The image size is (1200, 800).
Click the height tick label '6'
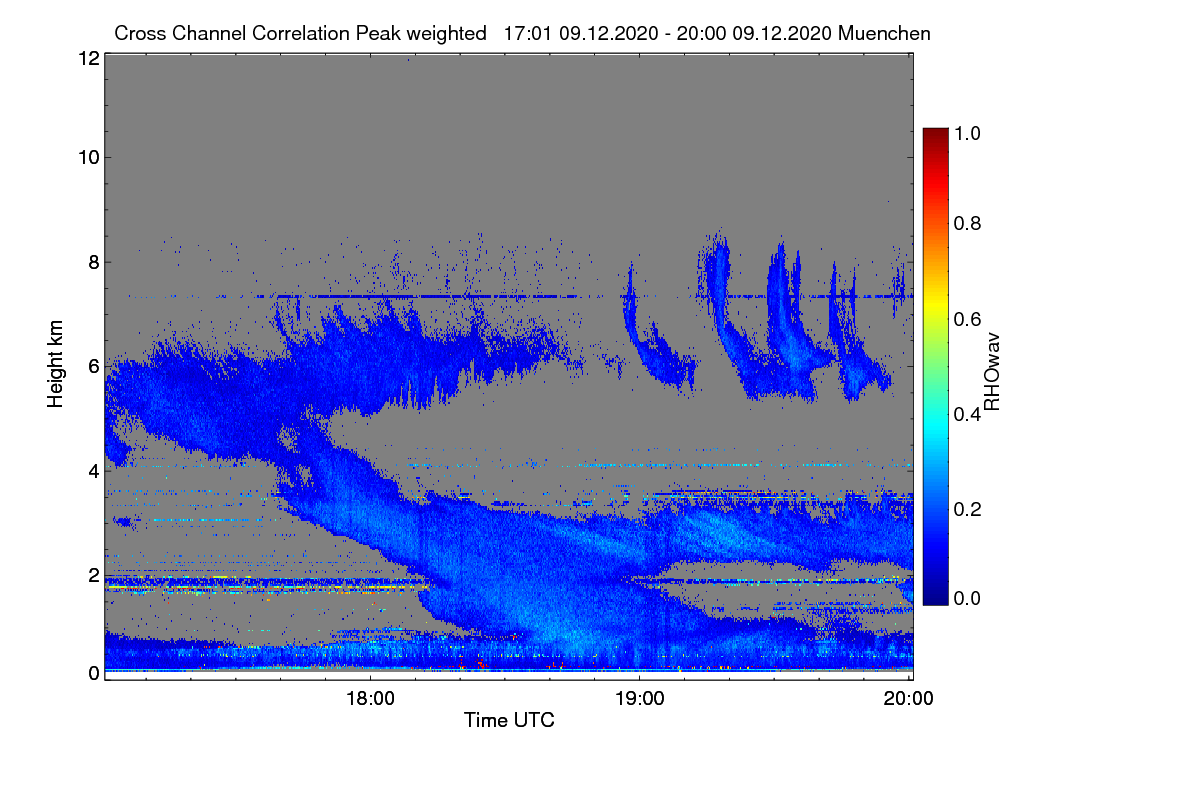pyautogui.click(x=93, y=366)
